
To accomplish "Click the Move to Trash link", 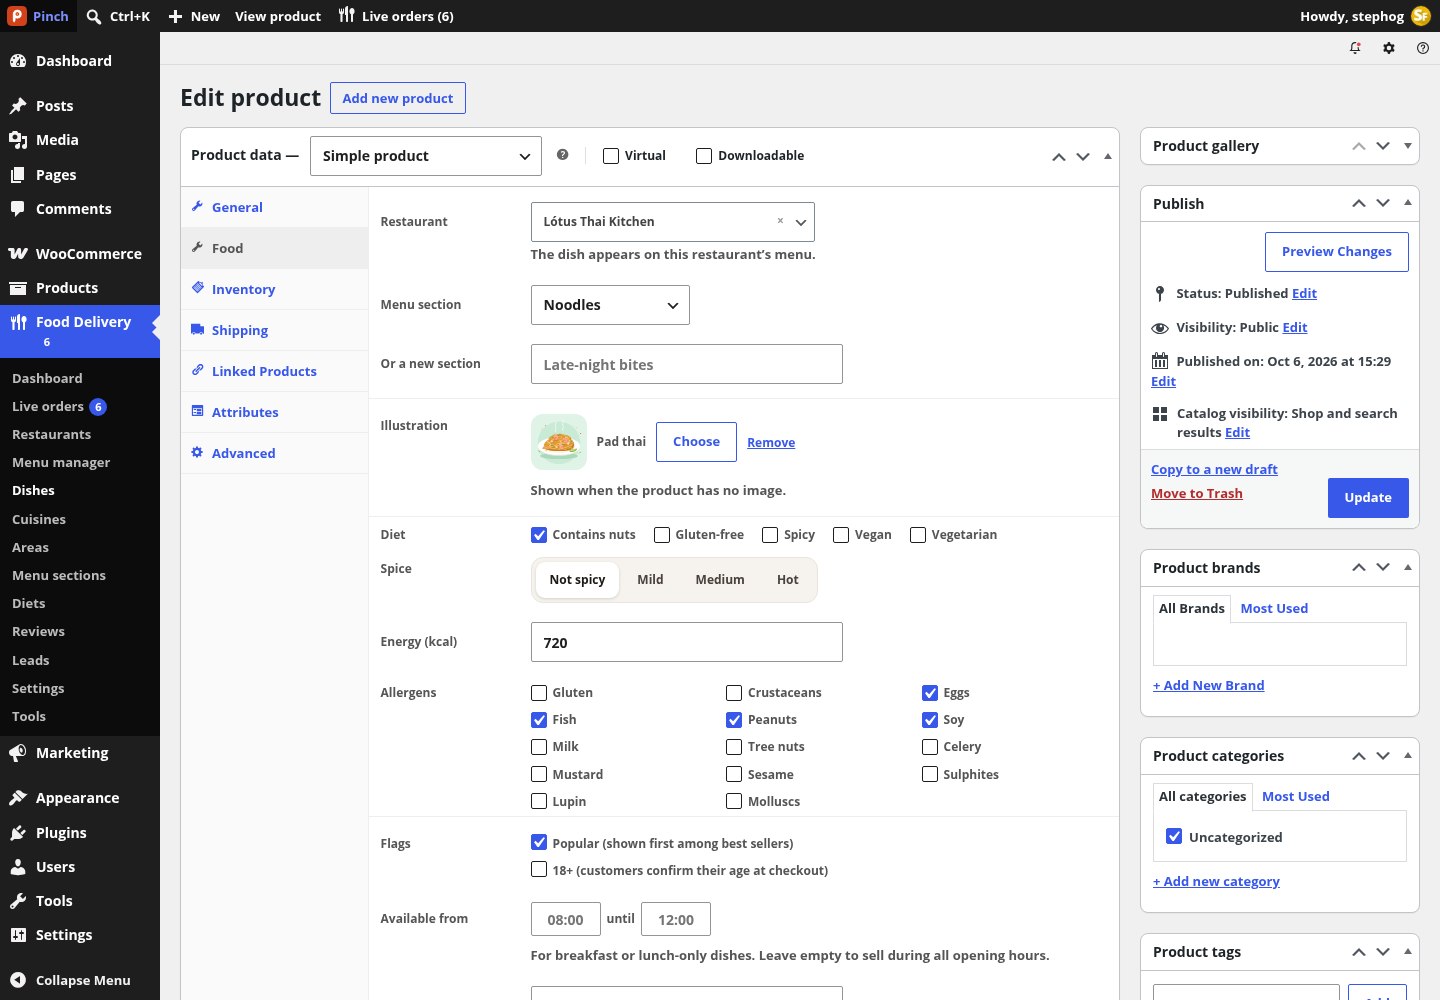I will tap(1197, 493).
